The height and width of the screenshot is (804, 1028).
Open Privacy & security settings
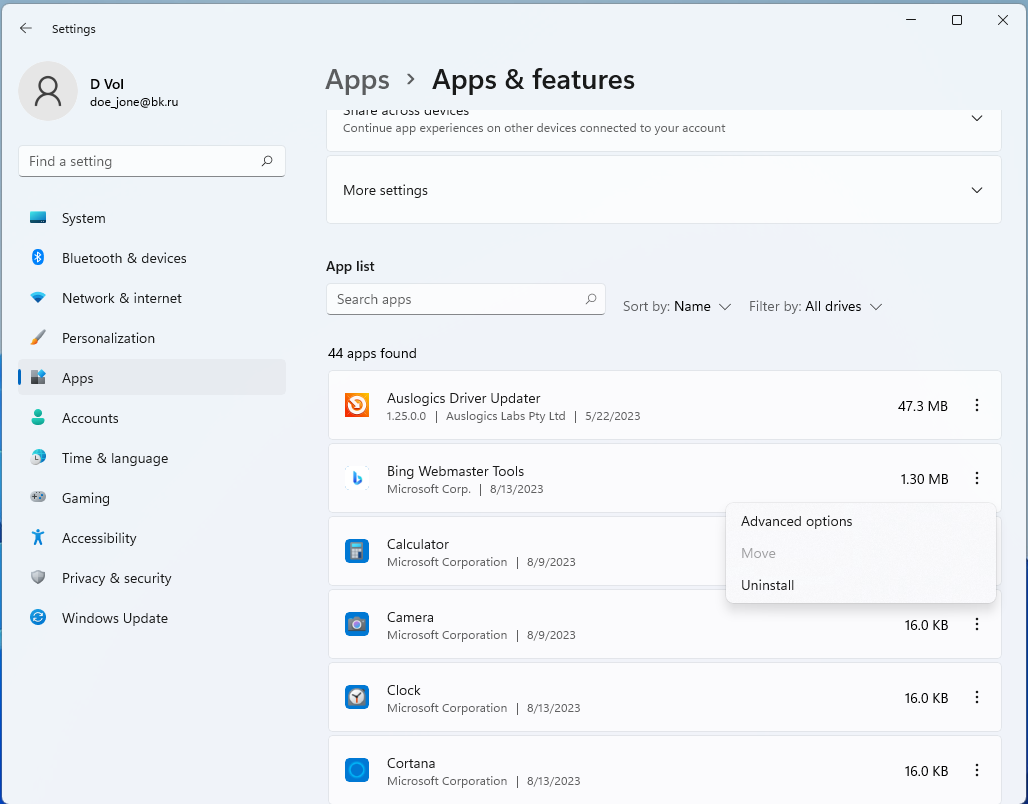pyautogui.click(x=116, y=578)
